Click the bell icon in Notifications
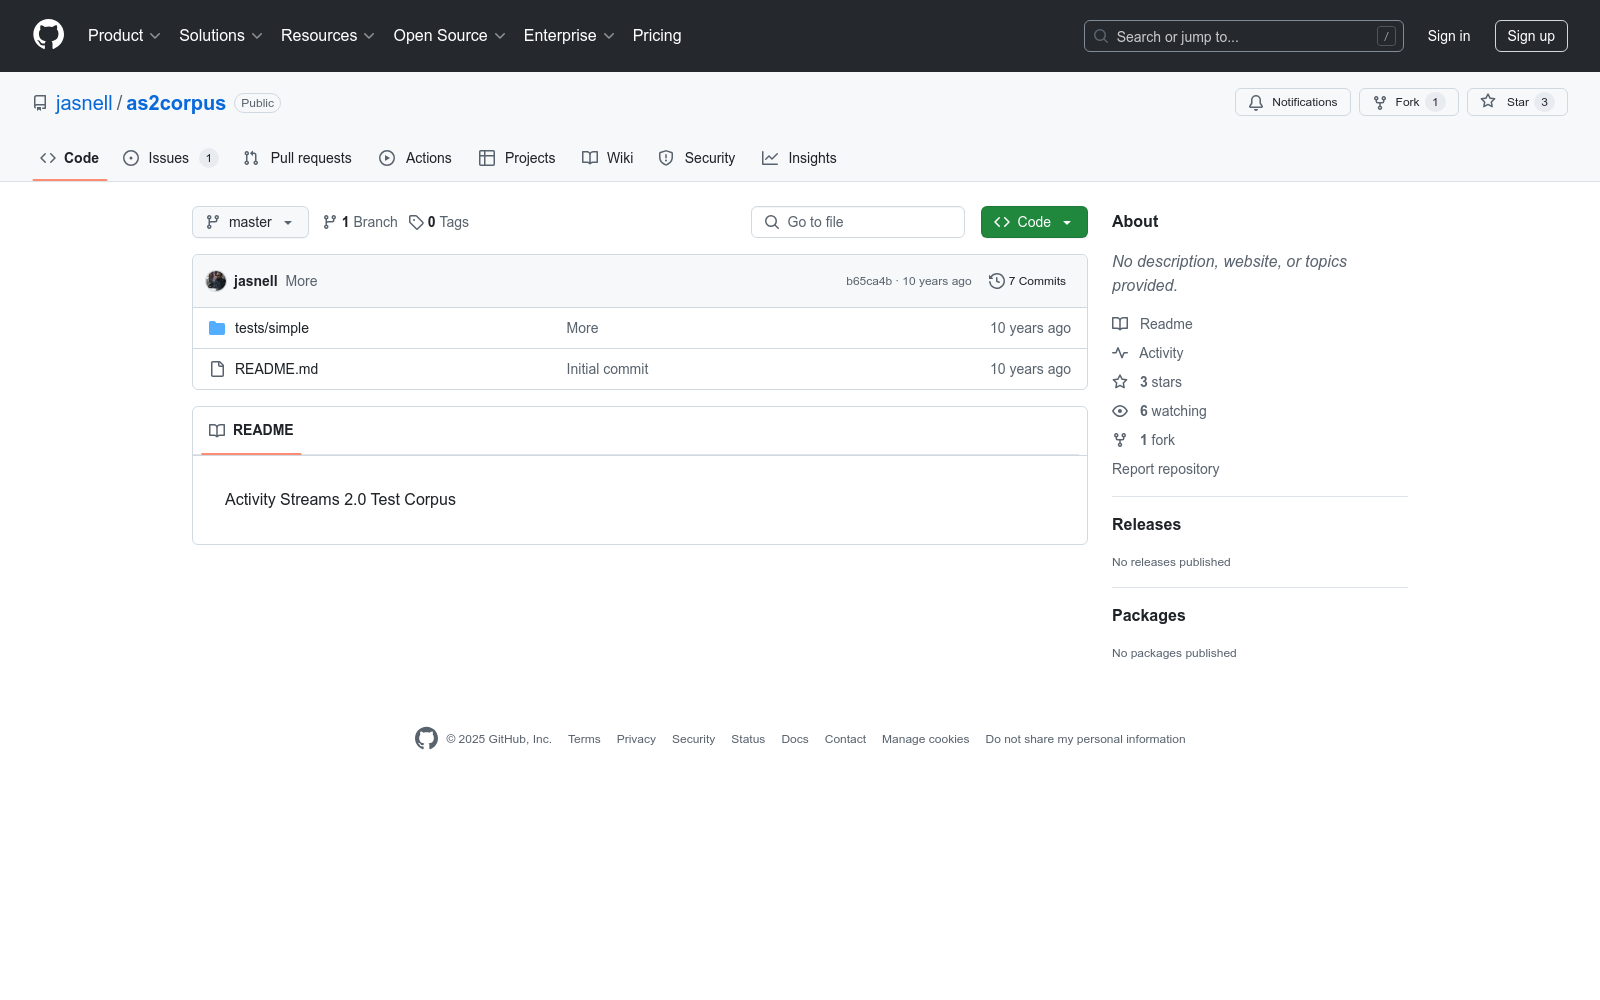 [1256, 102]
